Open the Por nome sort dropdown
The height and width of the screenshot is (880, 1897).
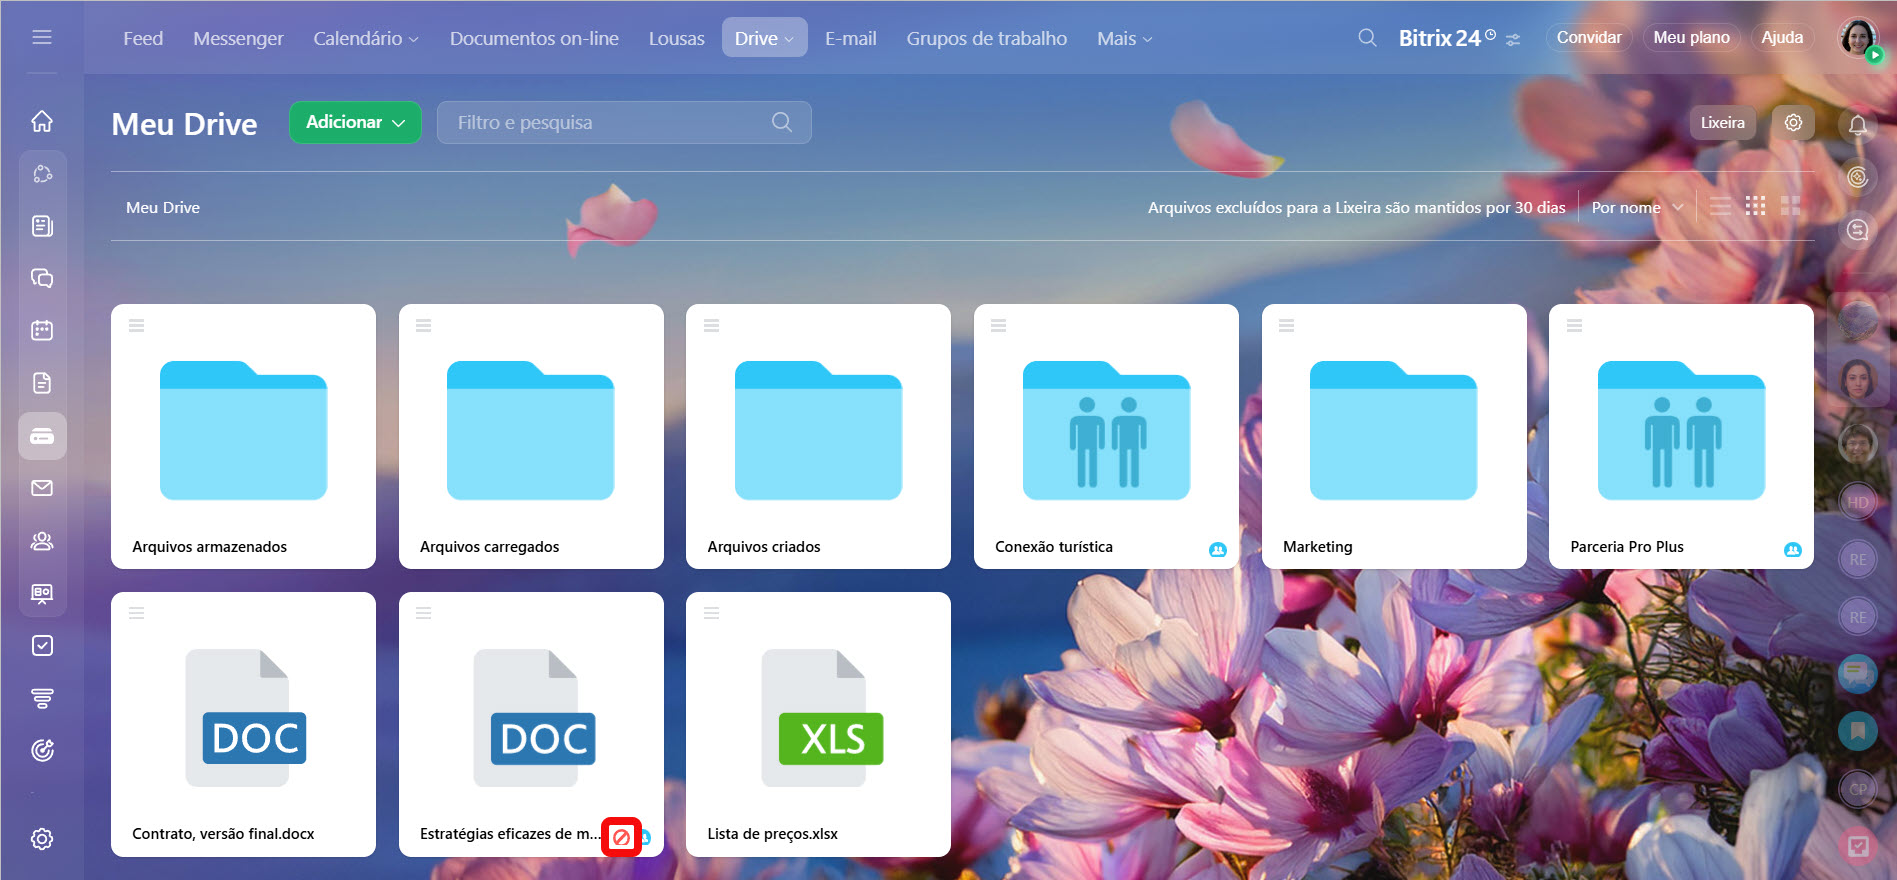tap(1637, 207)
